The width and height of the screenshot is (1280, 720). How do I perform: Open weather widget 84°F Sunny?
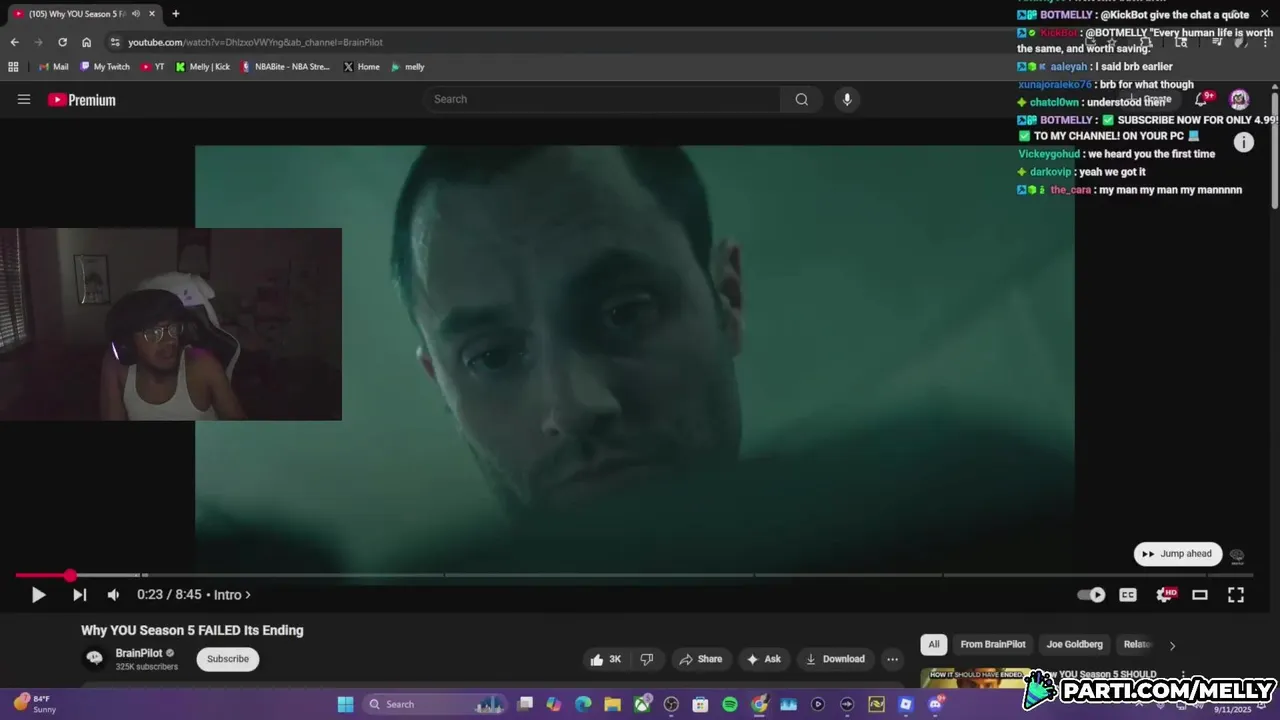point(34,704)
